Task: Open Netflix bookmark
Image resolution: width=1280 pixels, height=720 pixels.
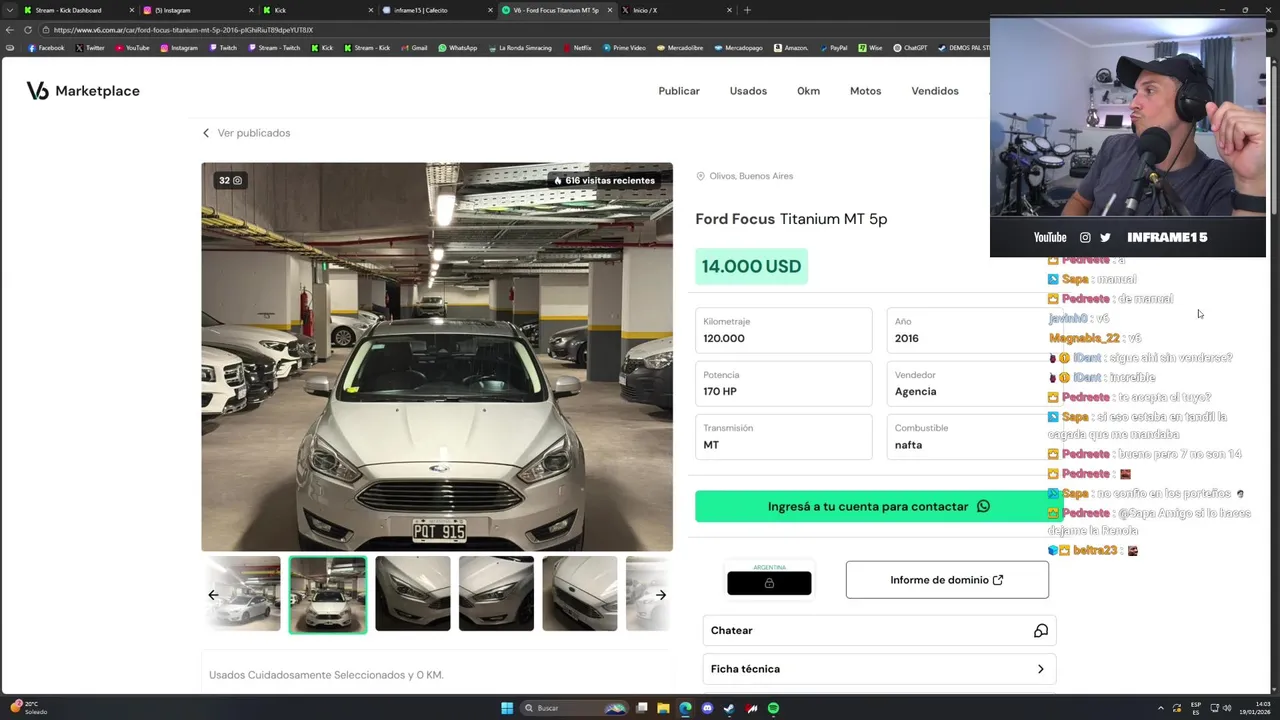Action: [x=577, y=48]
